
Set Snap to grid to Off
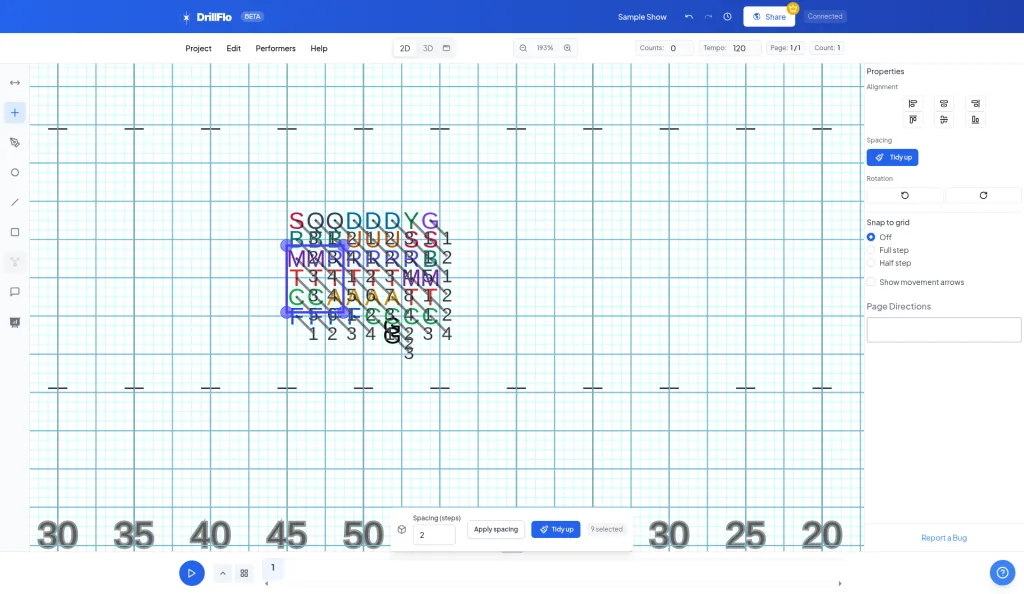pos(871,237)
